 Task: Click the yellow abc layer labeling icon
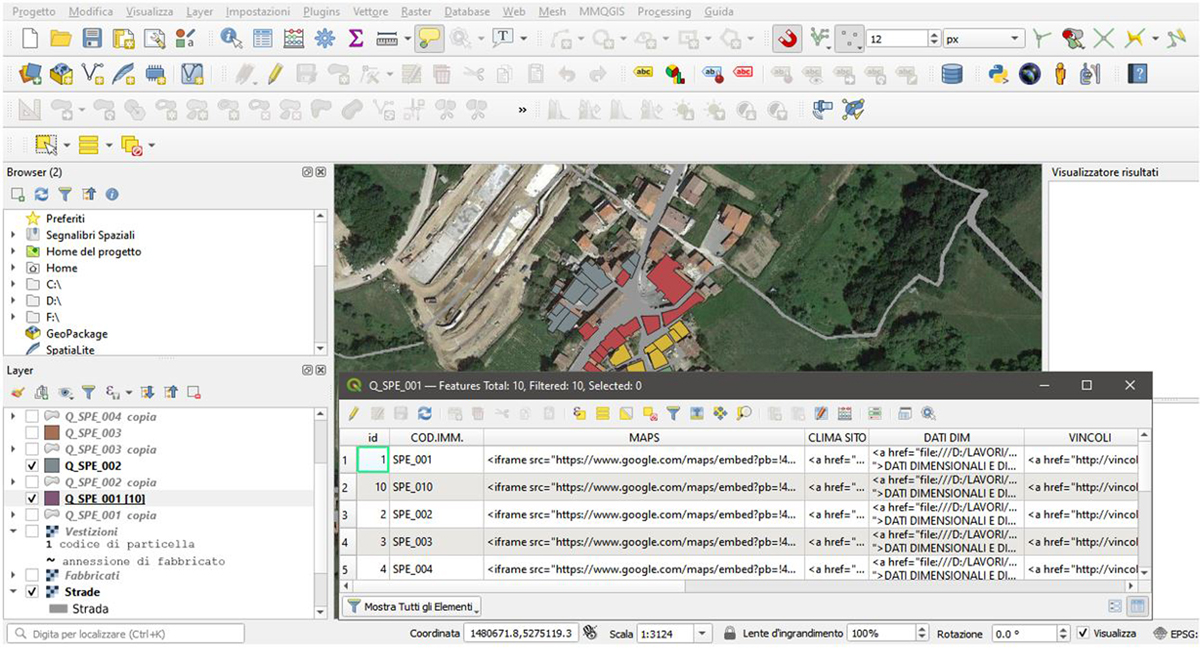point(644,73)
